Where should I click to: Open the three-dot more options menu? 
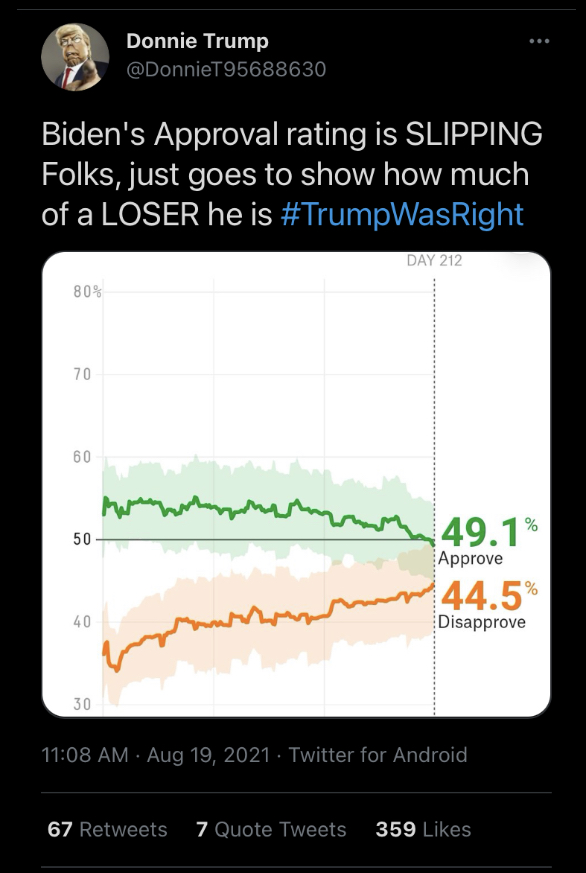(539, 41)
